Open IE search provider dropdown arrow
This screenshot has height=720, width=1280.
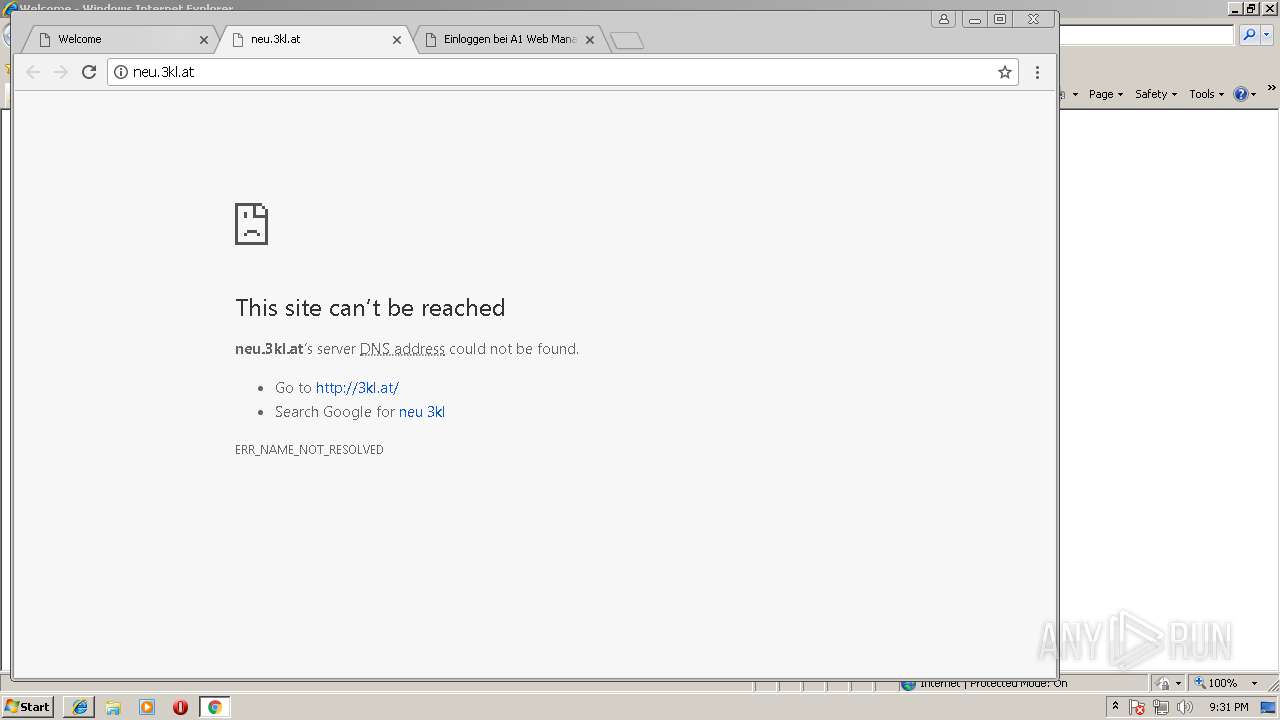1266,35
